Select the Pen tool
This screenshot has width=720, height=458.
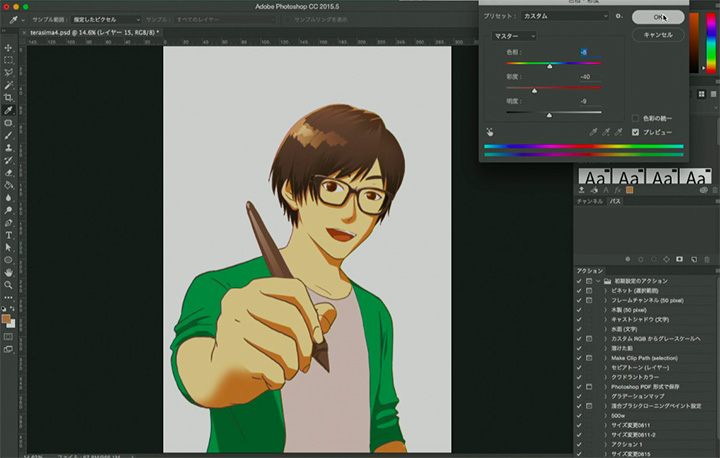(x=8, y=223)
